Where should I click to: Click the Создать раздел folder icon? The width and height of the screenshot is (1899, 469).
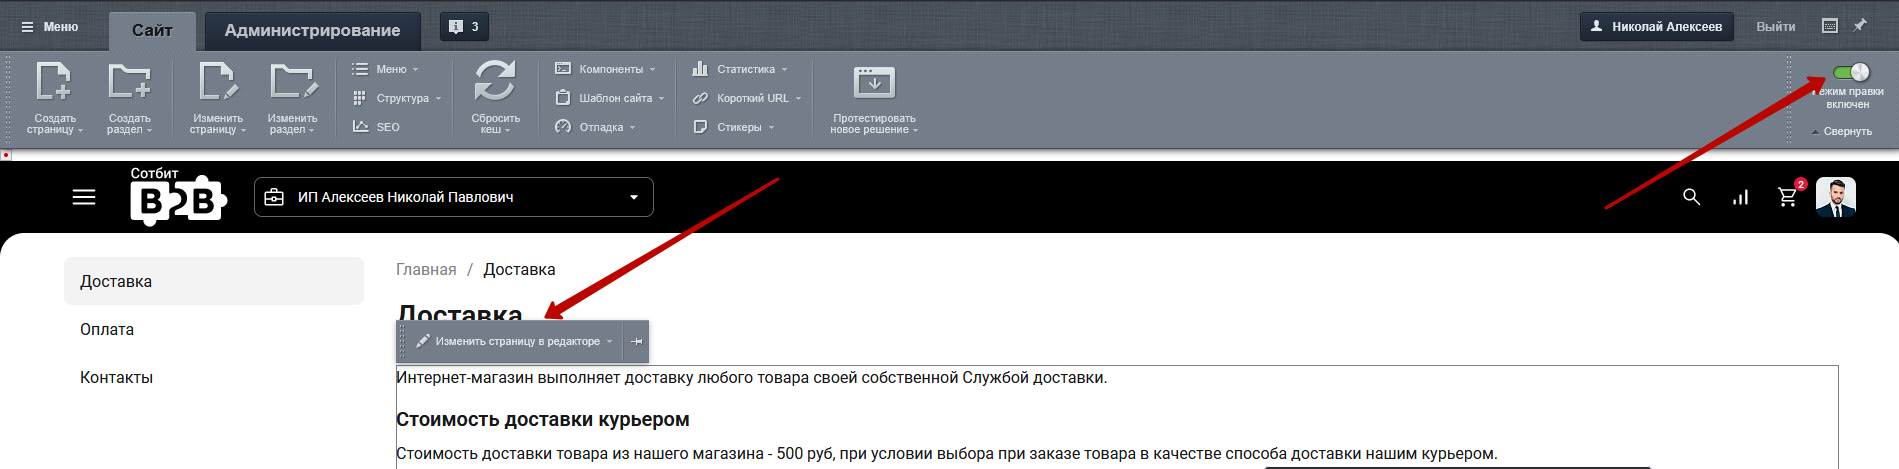(130, 81)
